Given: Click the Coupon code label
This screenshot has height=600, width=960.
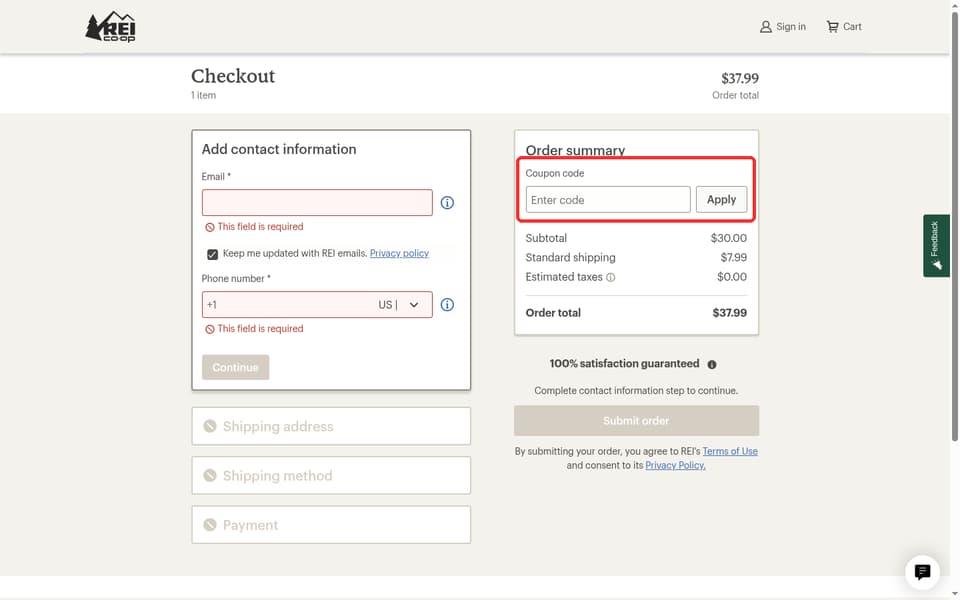Looking at the screenshot, I should [x=555, y=173].
